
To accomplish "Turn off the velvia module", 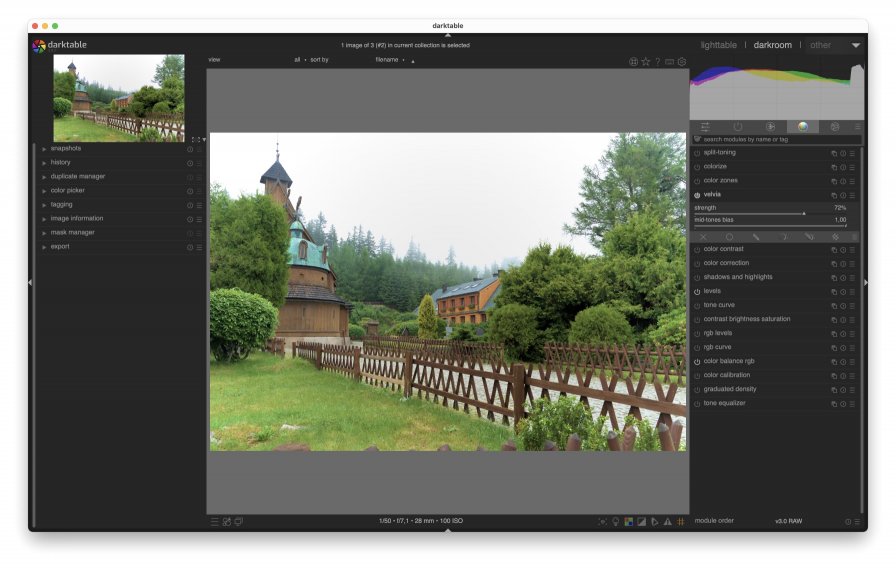I will [697, 195].
